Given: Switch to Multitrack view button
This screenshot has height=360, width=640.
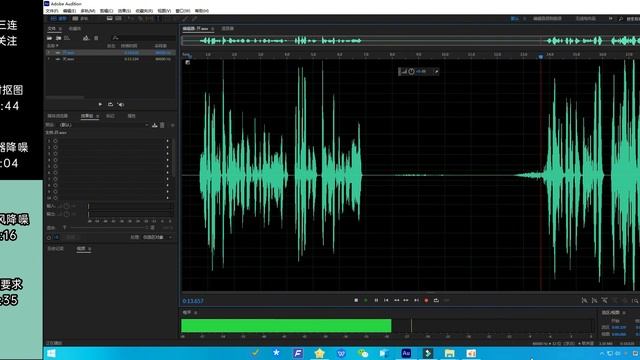Looking at the screenshot, I should (80, 18).
